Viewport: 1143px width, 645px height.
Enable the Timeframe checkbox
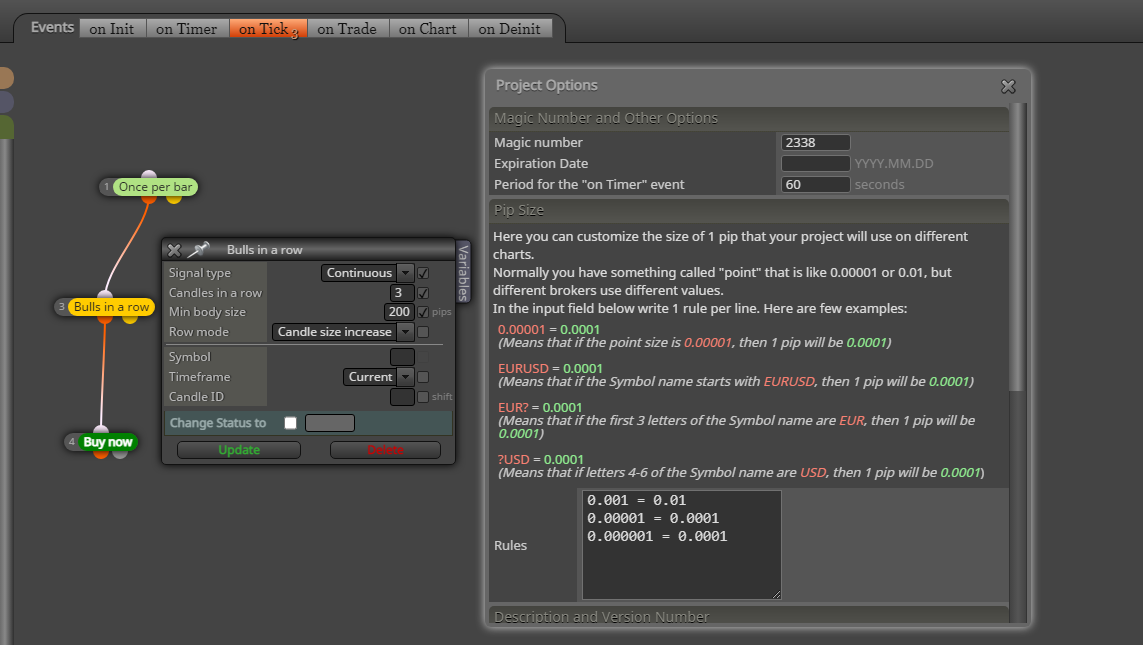point(423,377)
